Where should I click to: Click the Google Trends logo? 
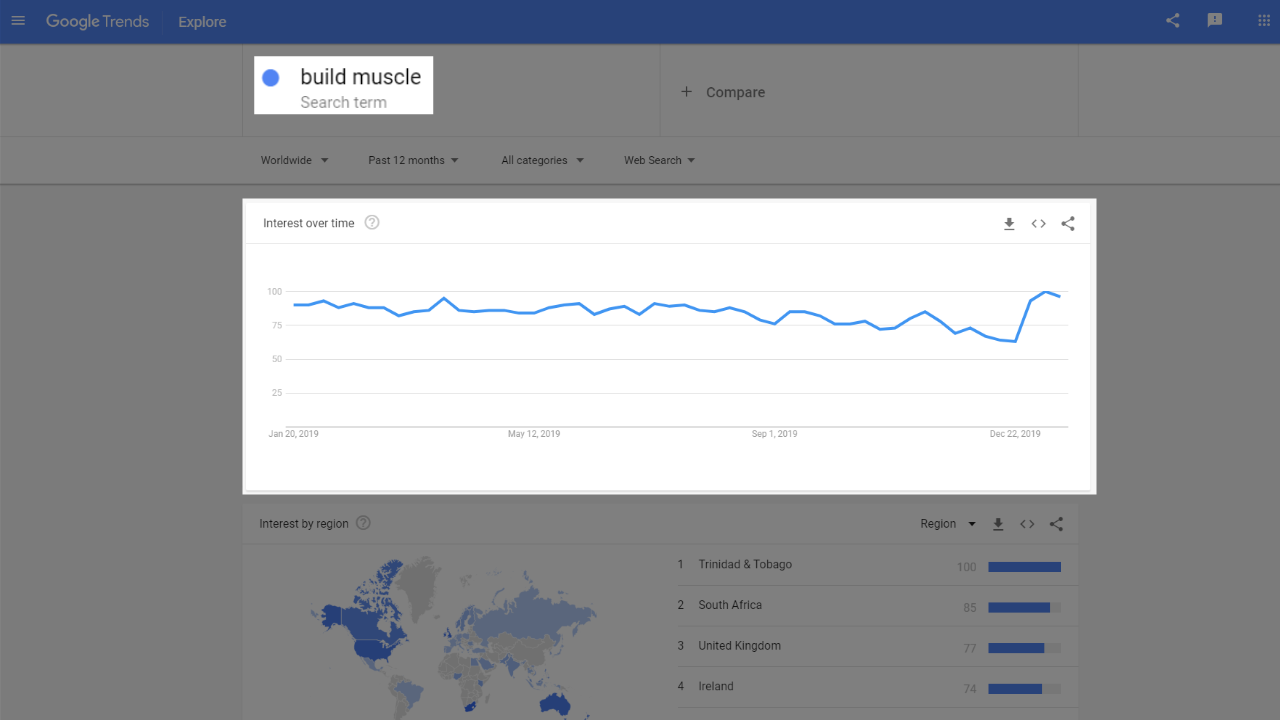coord(97,22)
